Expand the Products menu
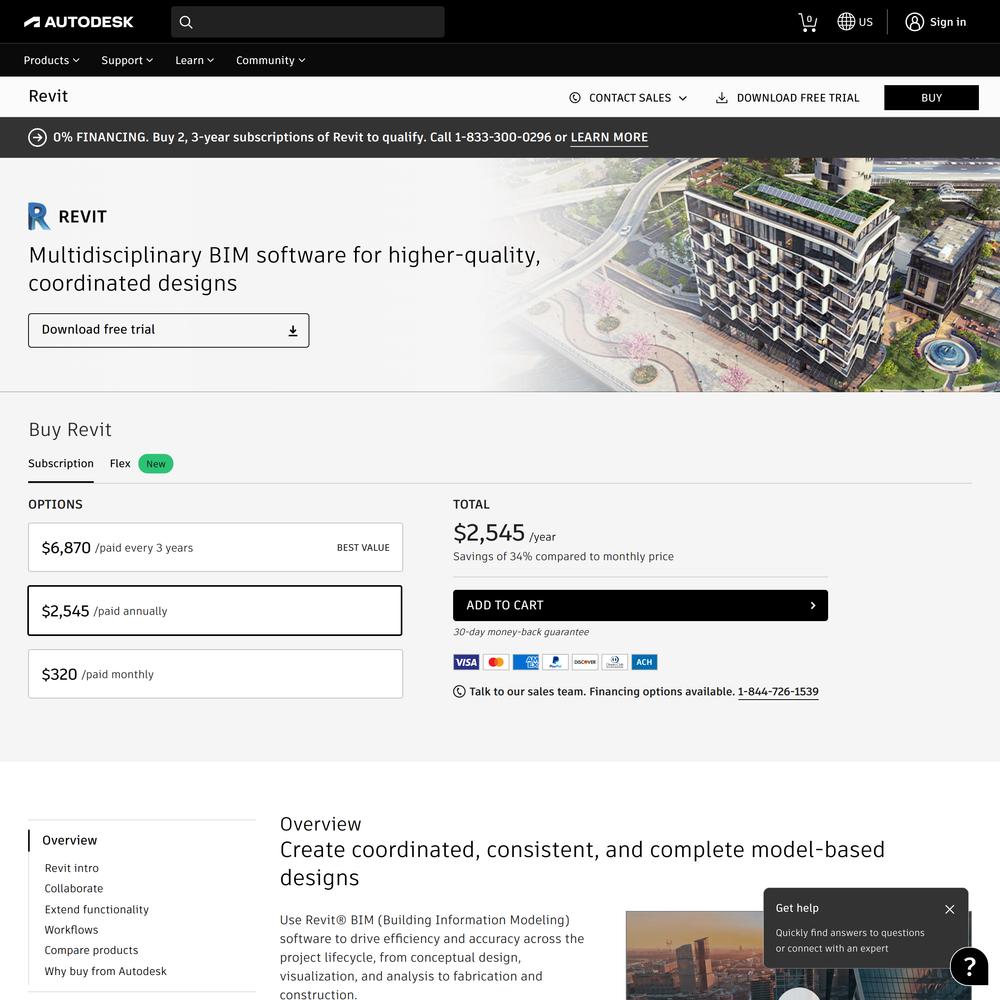The width and height of the screenshot is (1000, 1000). click(x=52, y=61)
